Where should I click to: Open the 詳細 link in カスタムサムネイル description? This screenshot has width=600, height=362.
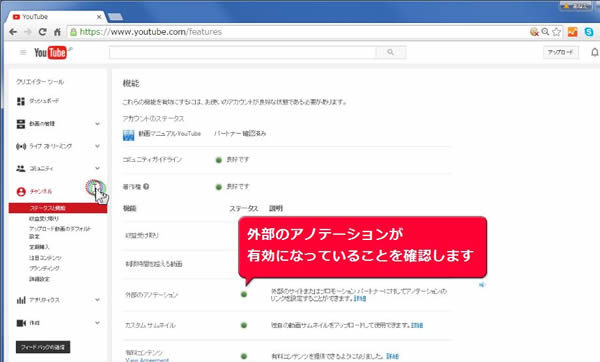coord(417,325)
